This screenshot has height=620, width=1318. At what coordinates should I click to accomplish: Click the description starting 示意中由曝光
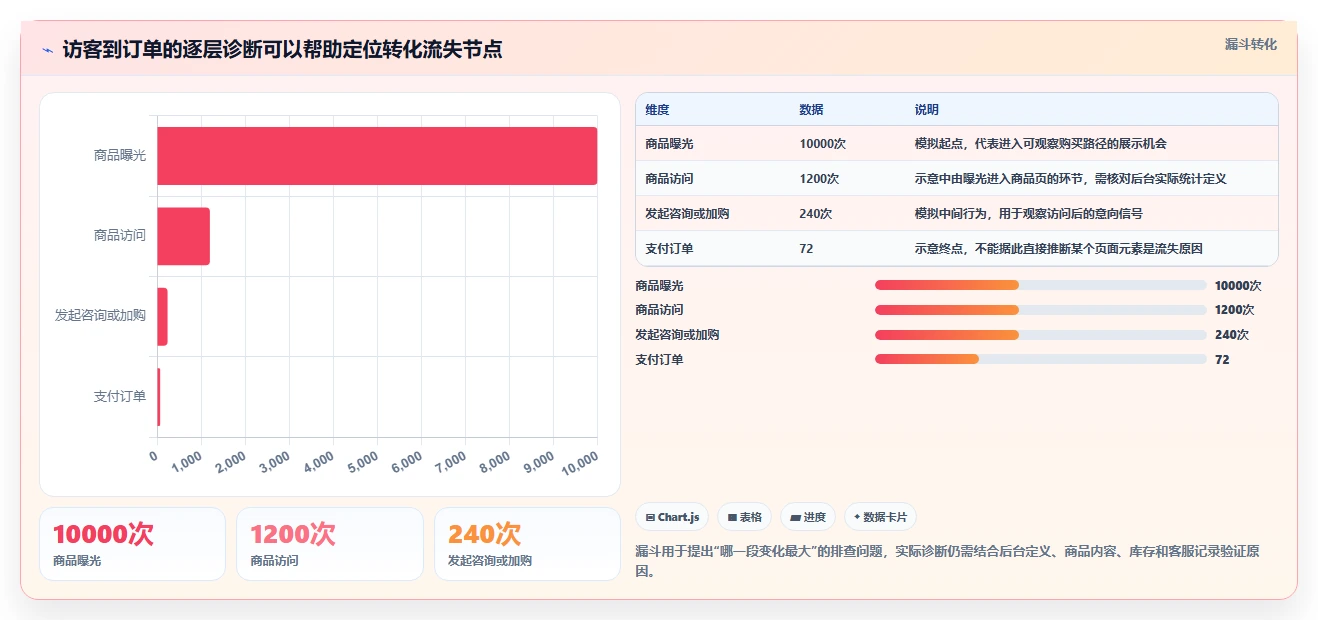pyautogui.click(x=1070, y=179)
